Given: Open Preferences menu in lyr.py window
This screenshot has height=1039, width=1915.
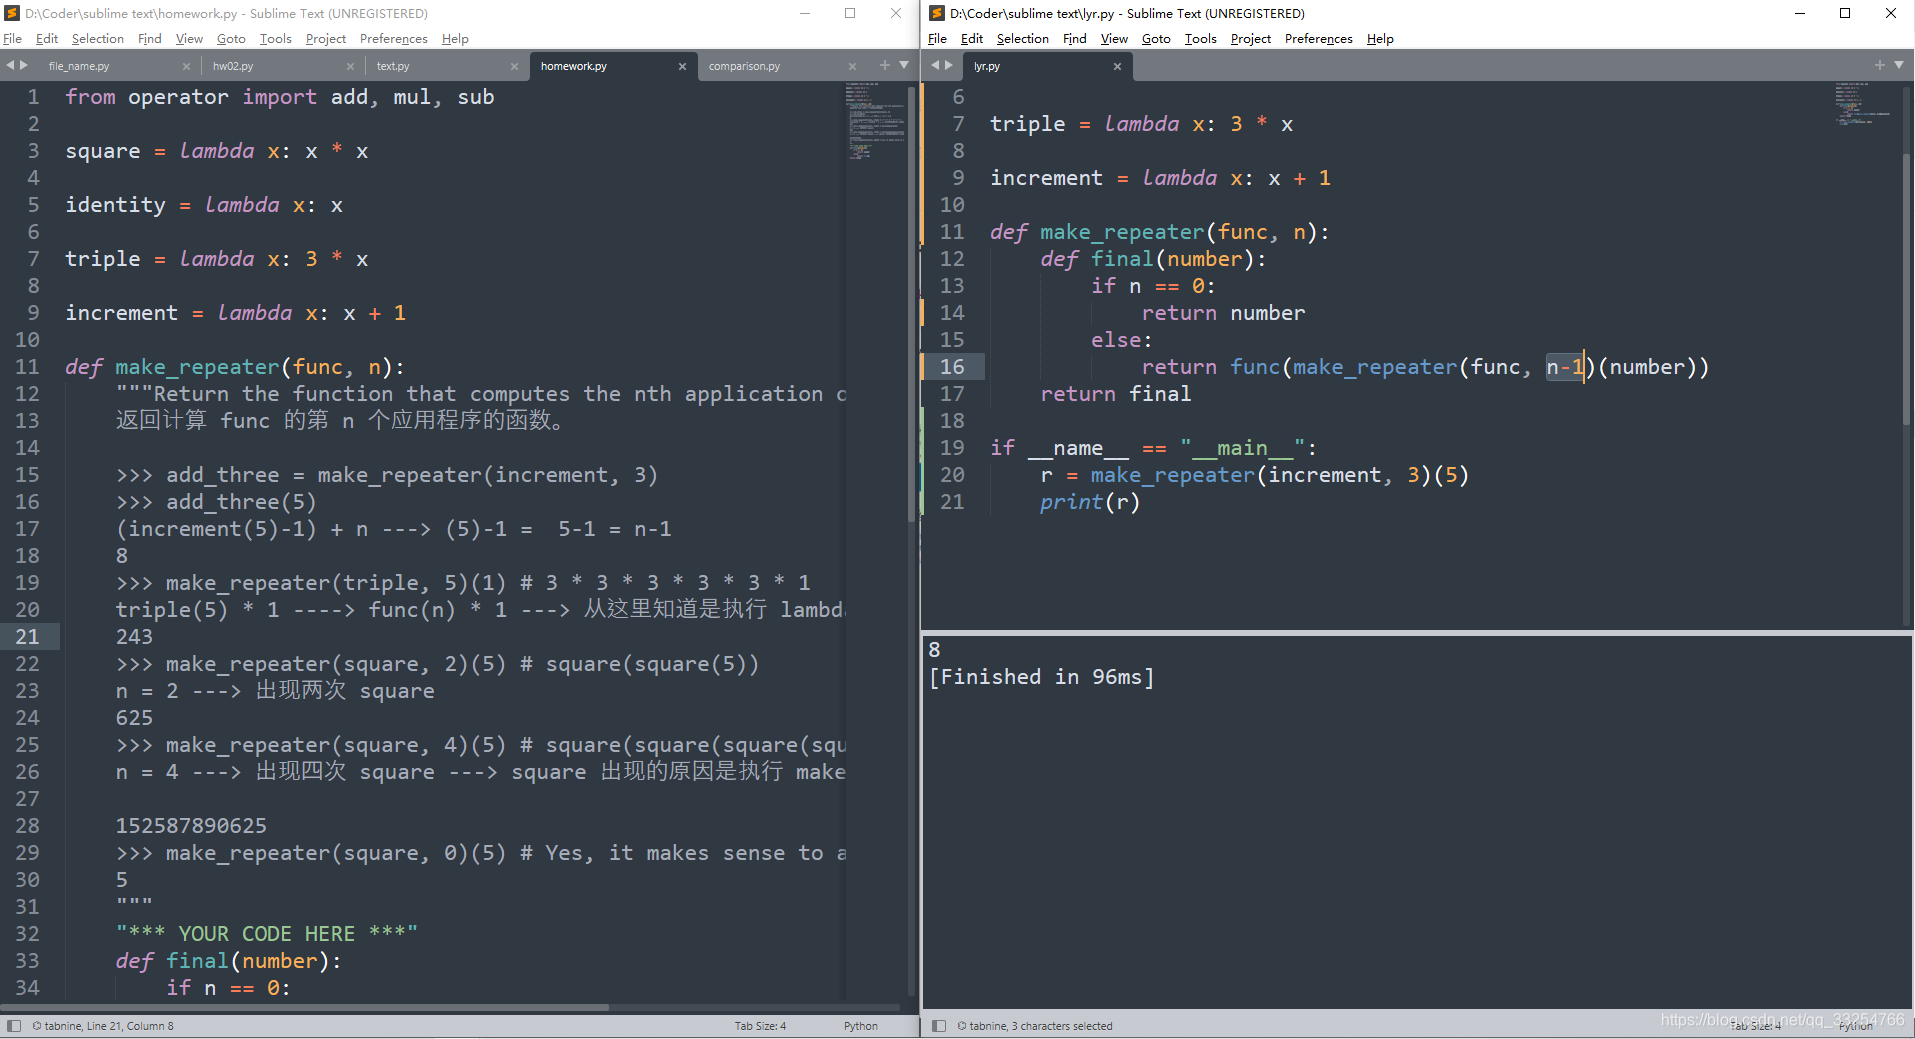Looking at the screenshot, I should pyautogui.click(x=1318, y=39).
